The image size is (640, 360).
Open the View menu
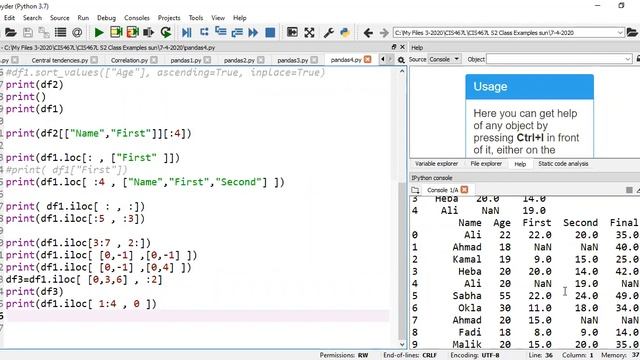click(218, 18)
